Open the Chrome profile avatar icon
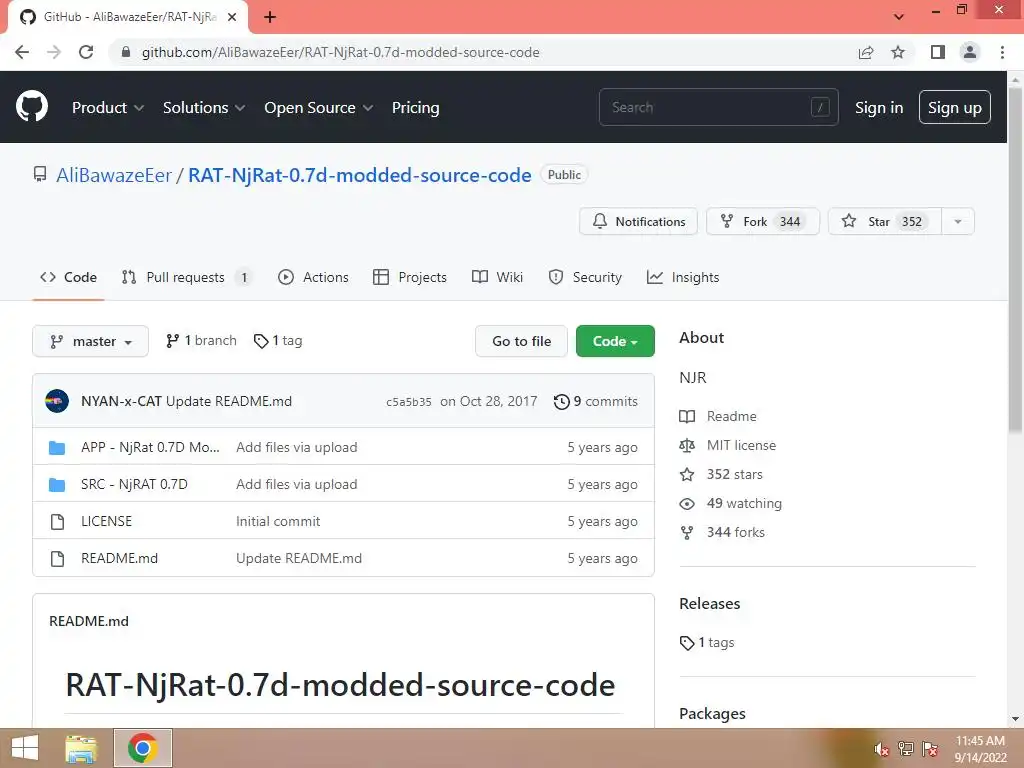Image resolution: width=1024 pixels, height=768 pixels. pyautogui.click(x=970, y=52)
